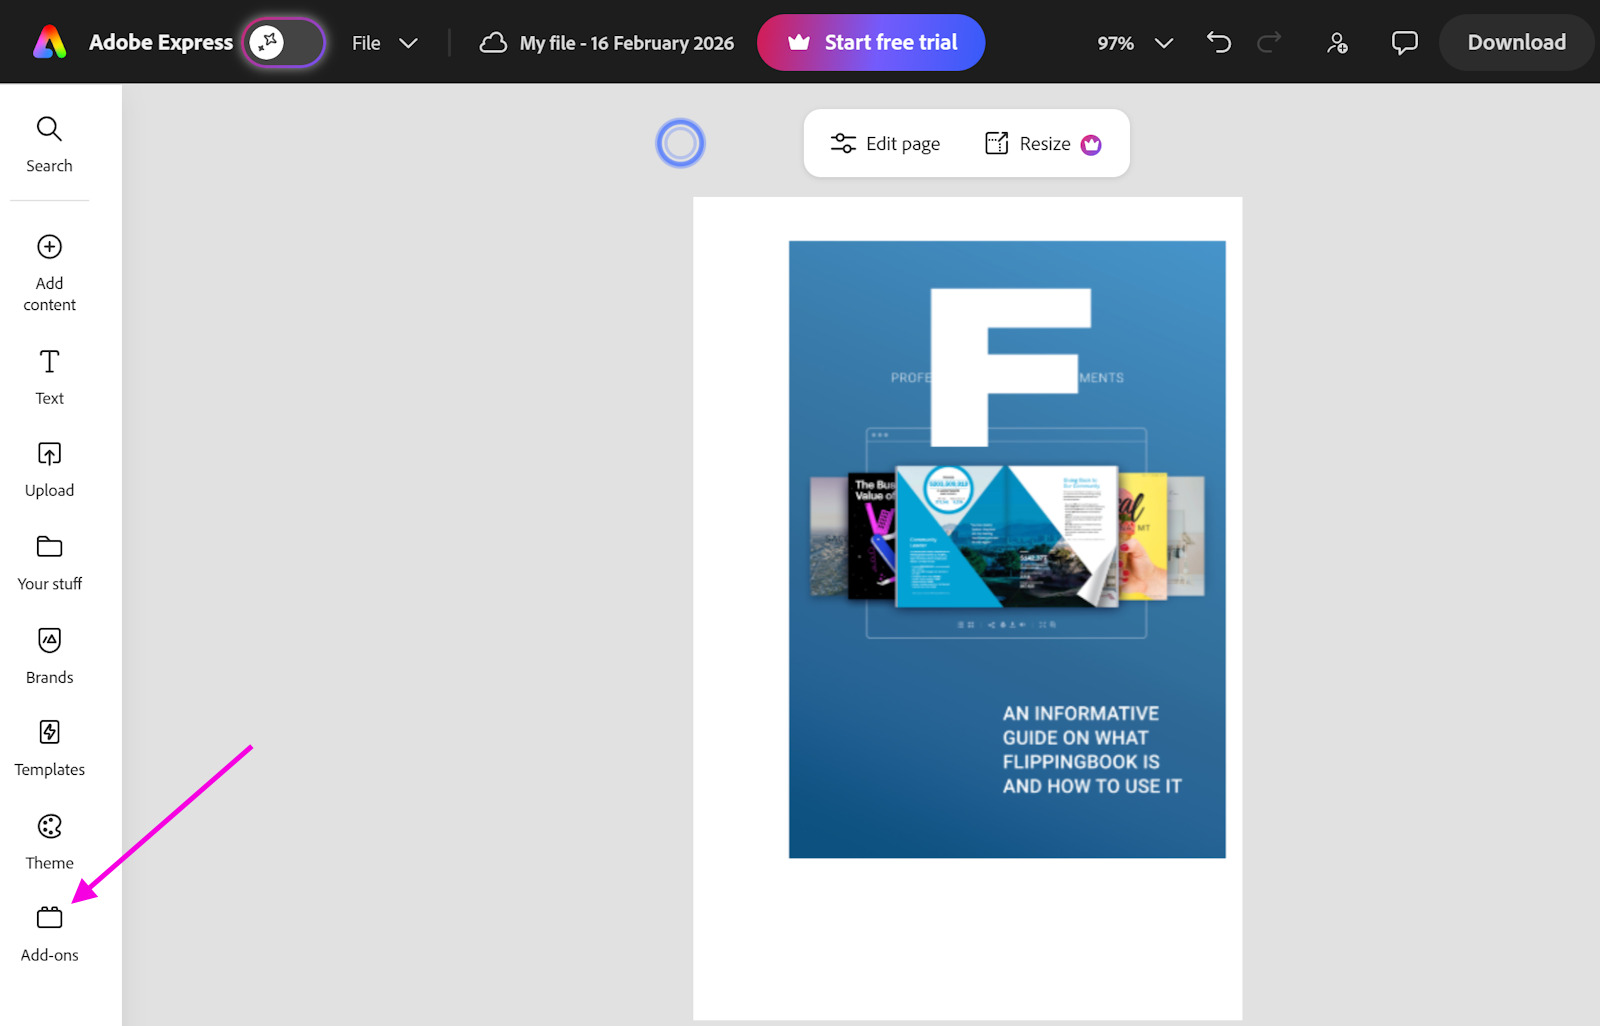Open the Add-ons panel
Screen dimensions: 1600x1026
[x=49, y=933]
